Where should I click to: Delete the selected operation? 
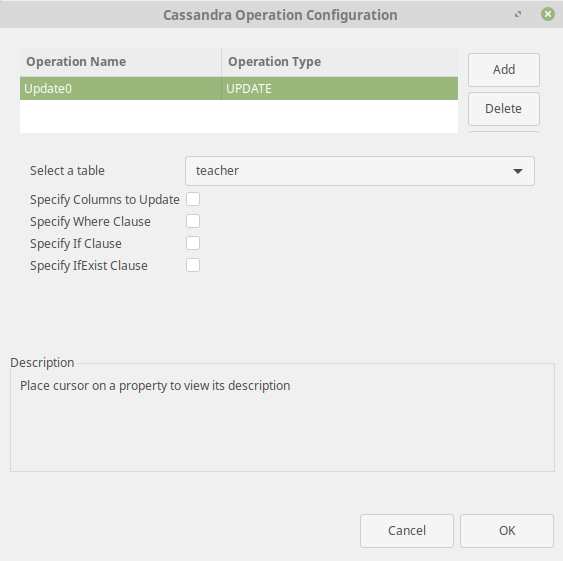tap(504, 109)
